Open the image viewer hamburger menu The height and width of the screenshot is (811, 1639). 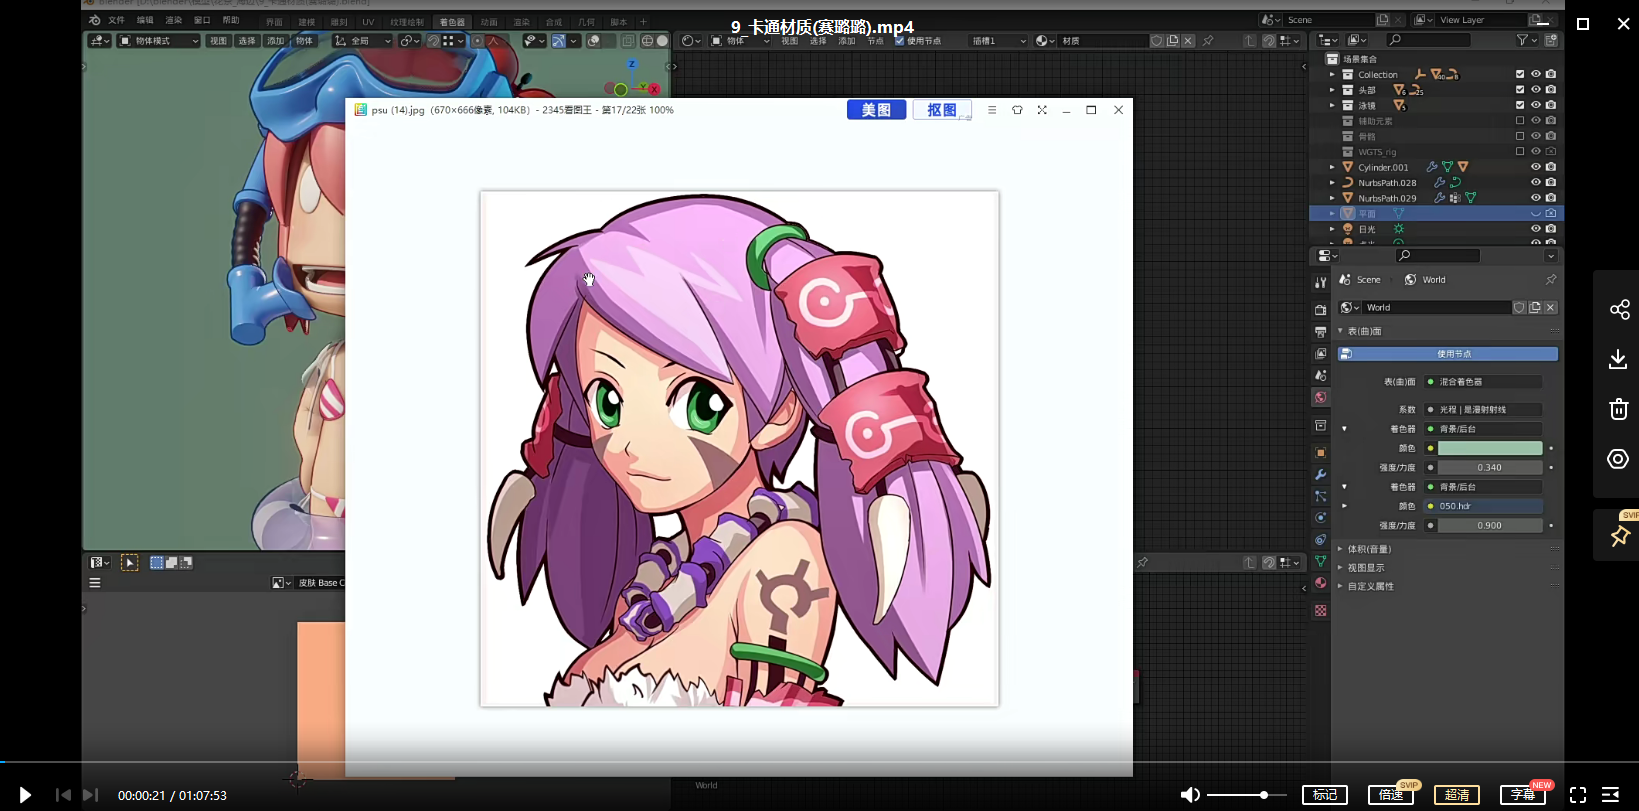tap(992, 110)
